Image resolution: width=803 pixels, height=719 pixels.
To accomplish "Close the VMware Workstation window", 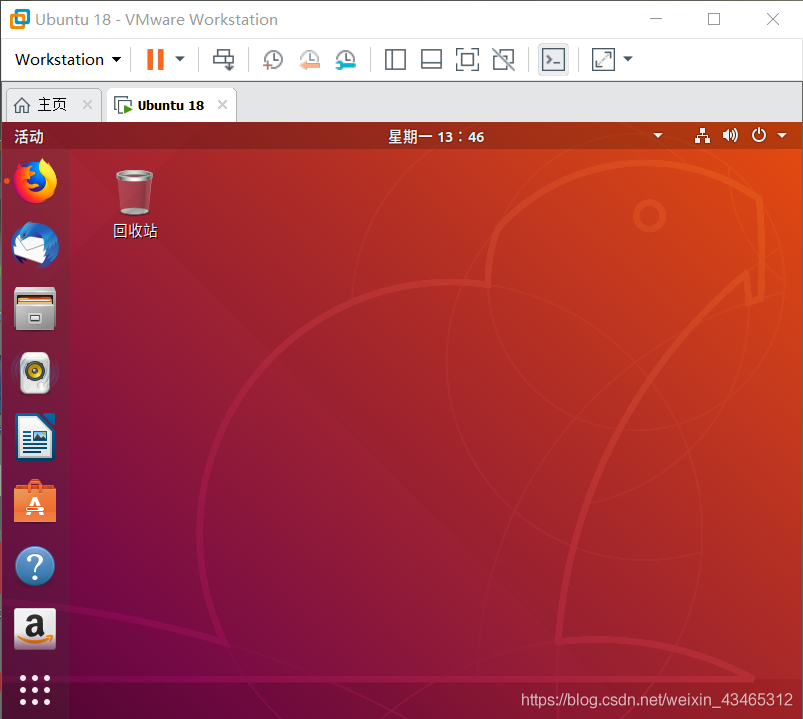I will pos(773,19).
